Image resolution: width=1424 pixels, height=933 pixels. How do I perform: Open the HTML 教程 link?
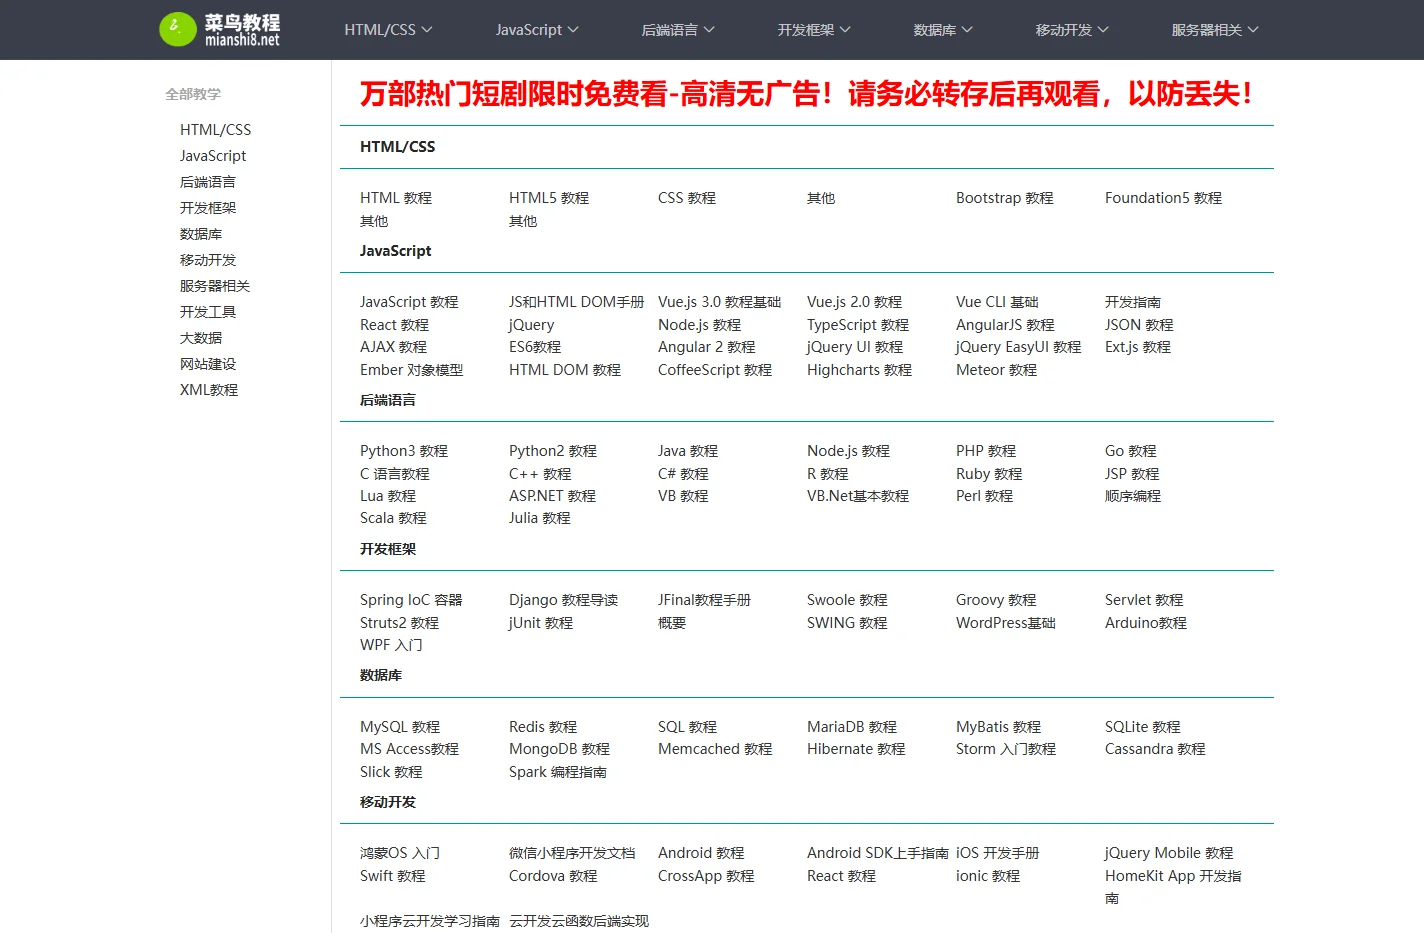[396, 198]
